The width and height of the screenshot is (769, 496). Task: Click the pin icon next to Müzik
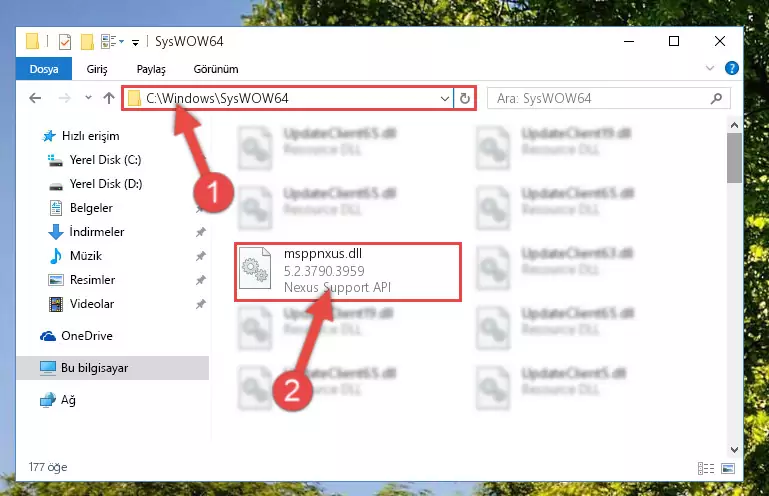click(x=201, y=256)
